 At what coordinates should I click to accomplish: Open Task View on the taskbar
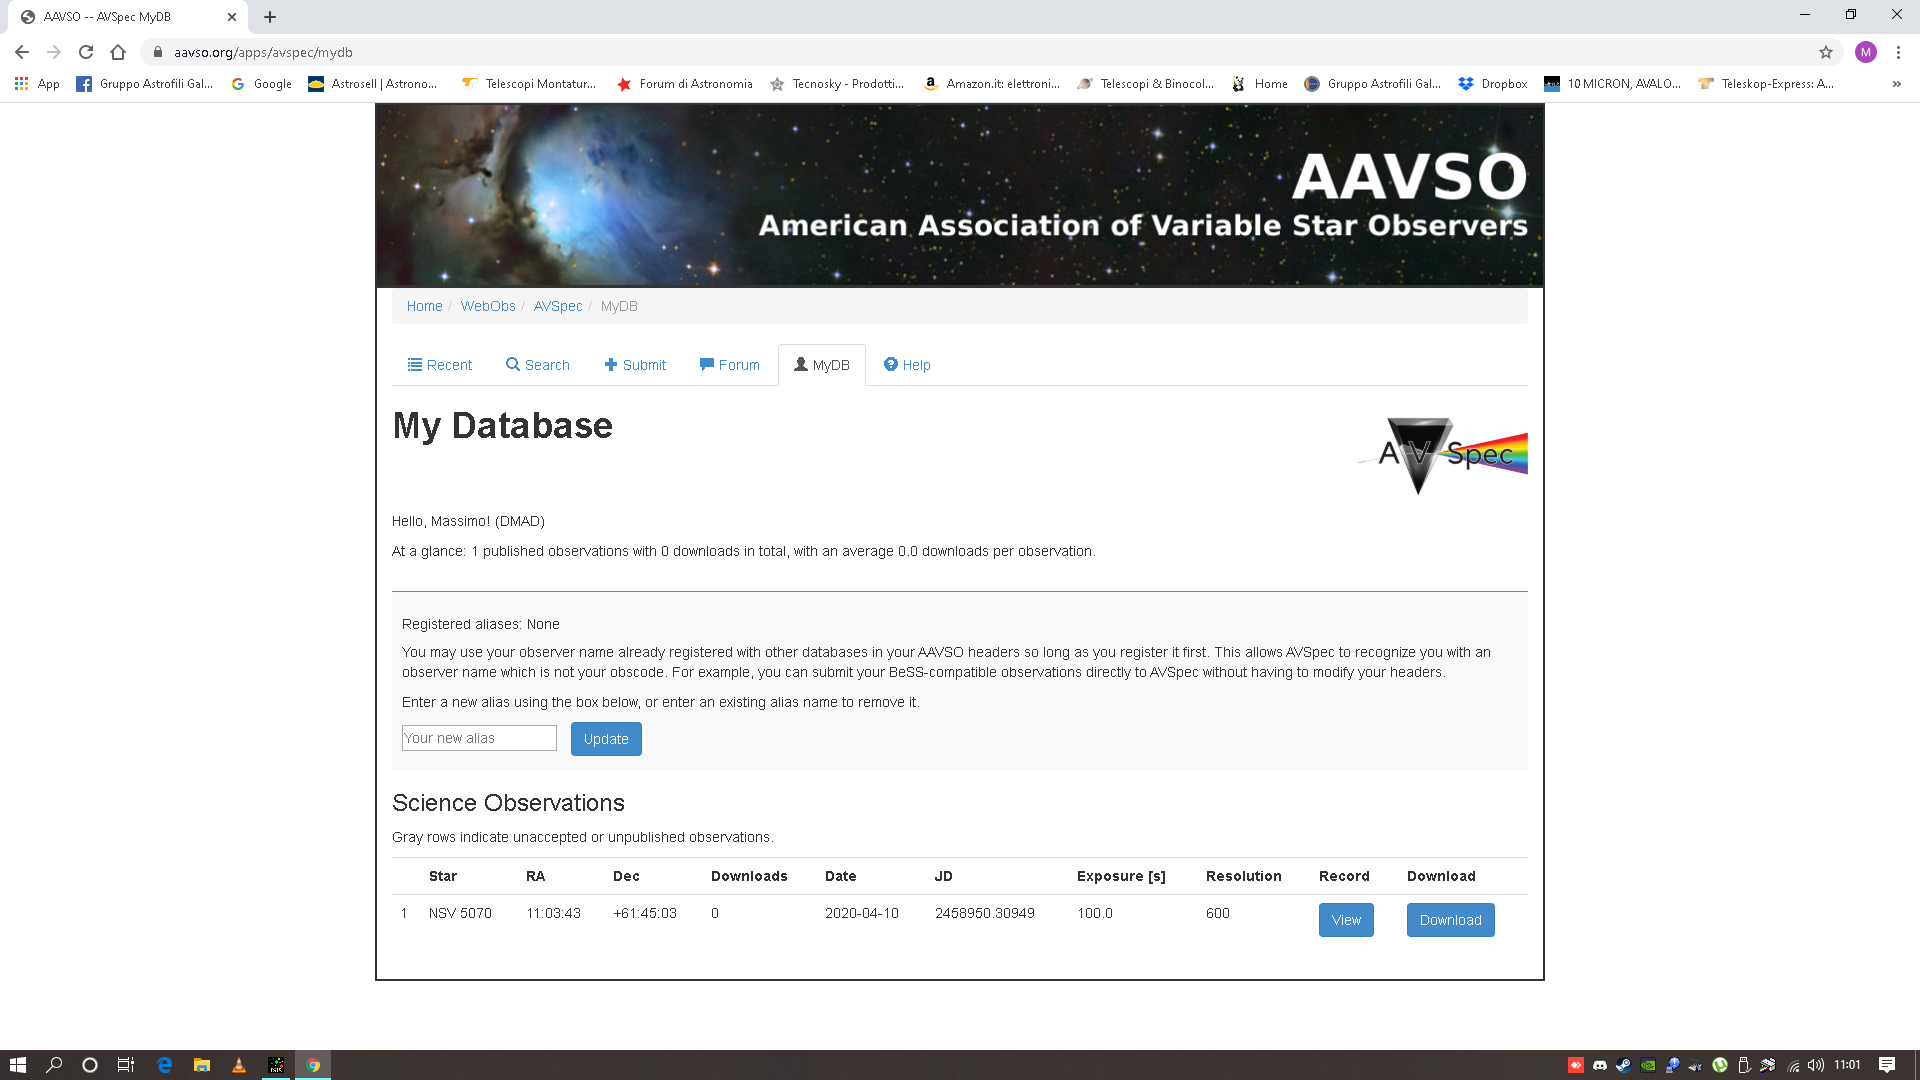(x=126, y=1065)
